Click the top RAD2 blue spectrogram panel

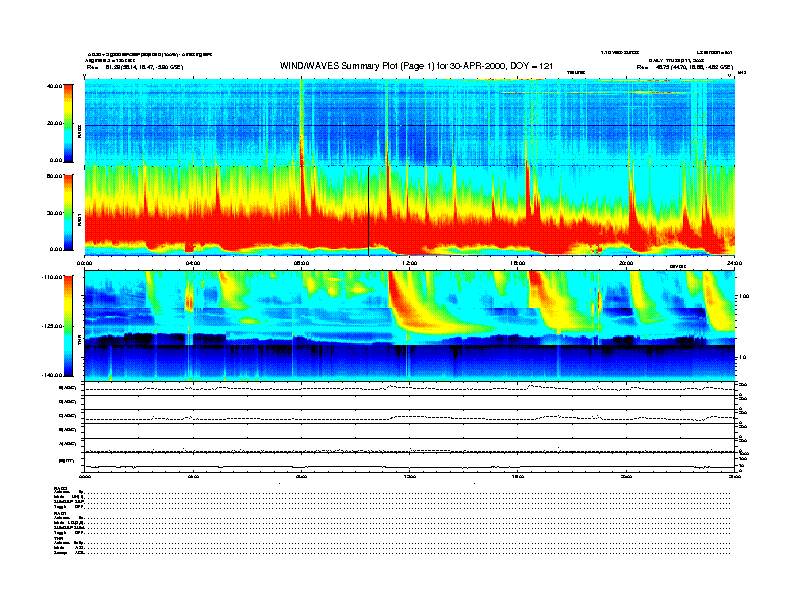pos(410,122)
